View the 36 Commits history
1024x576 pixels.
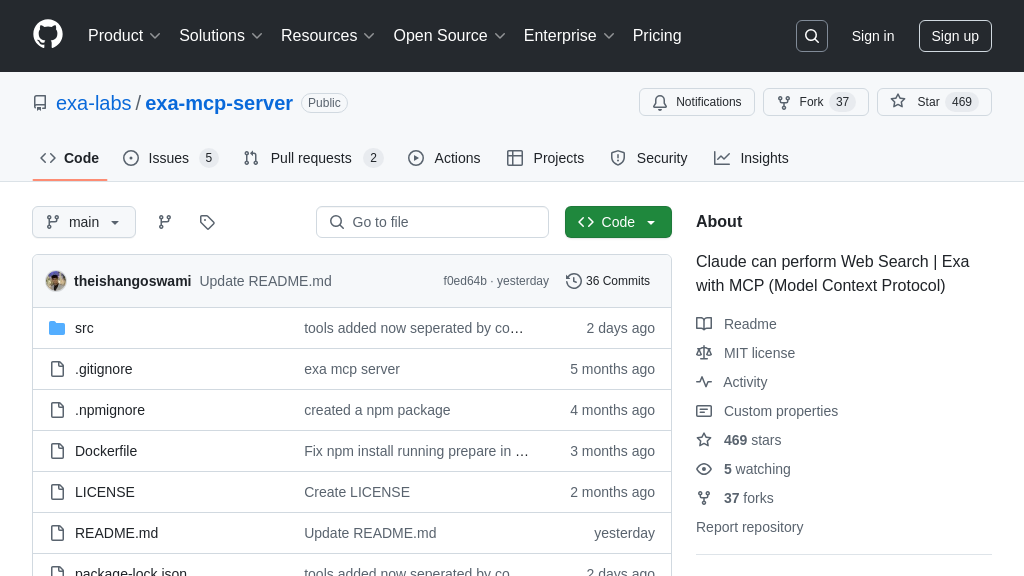(608, 281)
